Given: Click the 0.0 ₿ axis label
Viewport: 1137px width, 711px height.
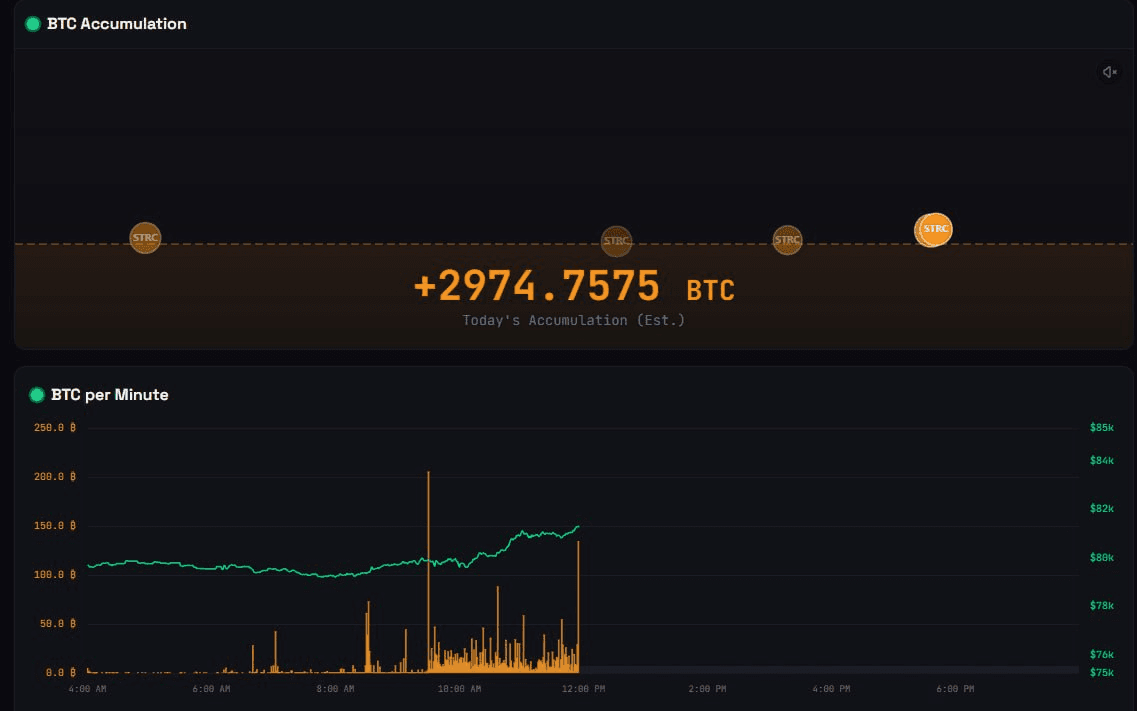Looking at the screenshot, I should pyautogui.click(x=61, y=673).
